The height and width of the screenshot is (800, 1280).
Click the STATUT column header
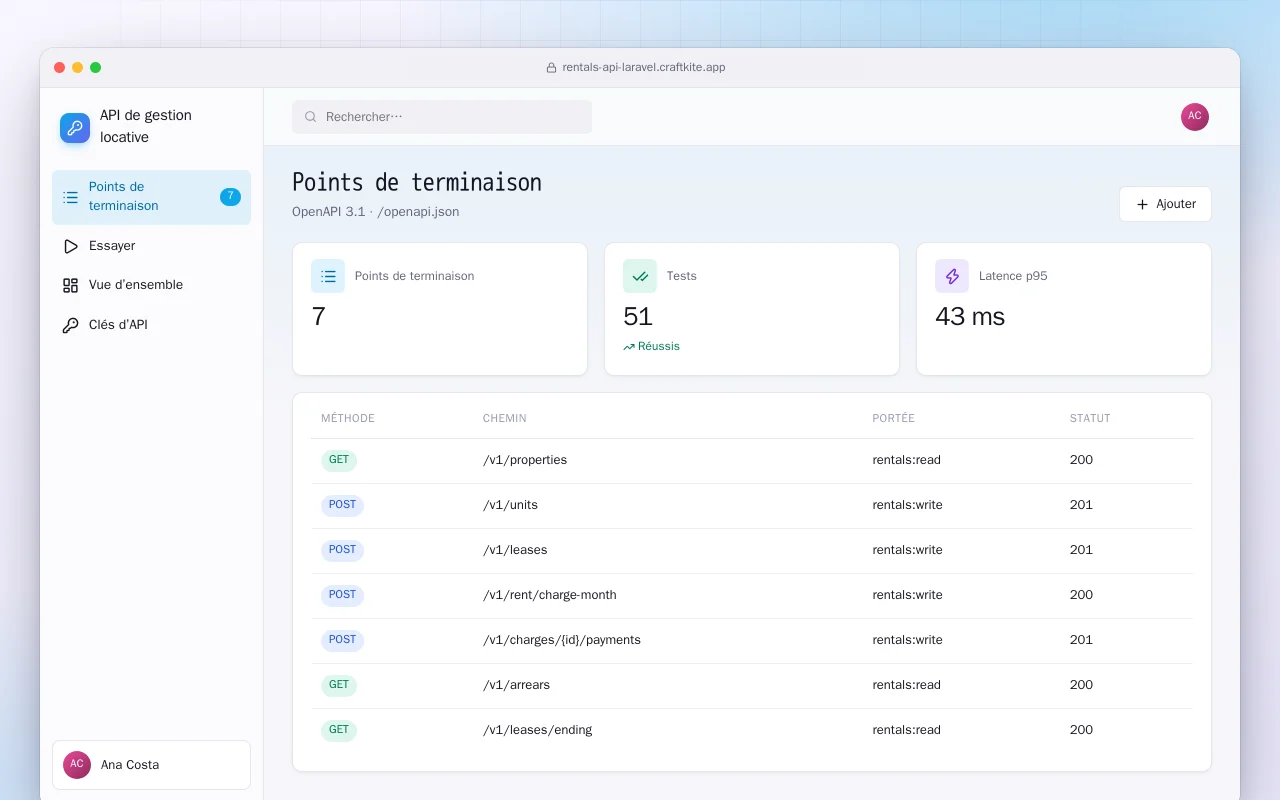[1090, 419]
